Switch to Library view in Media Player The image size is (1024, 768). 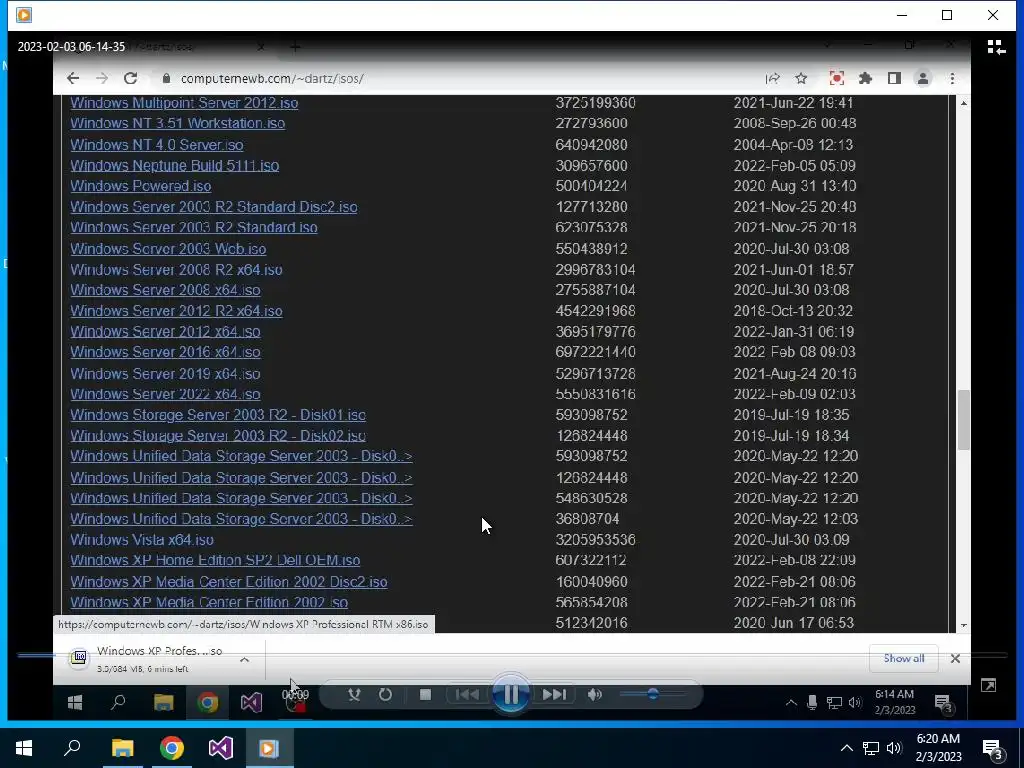coord(996,47)
